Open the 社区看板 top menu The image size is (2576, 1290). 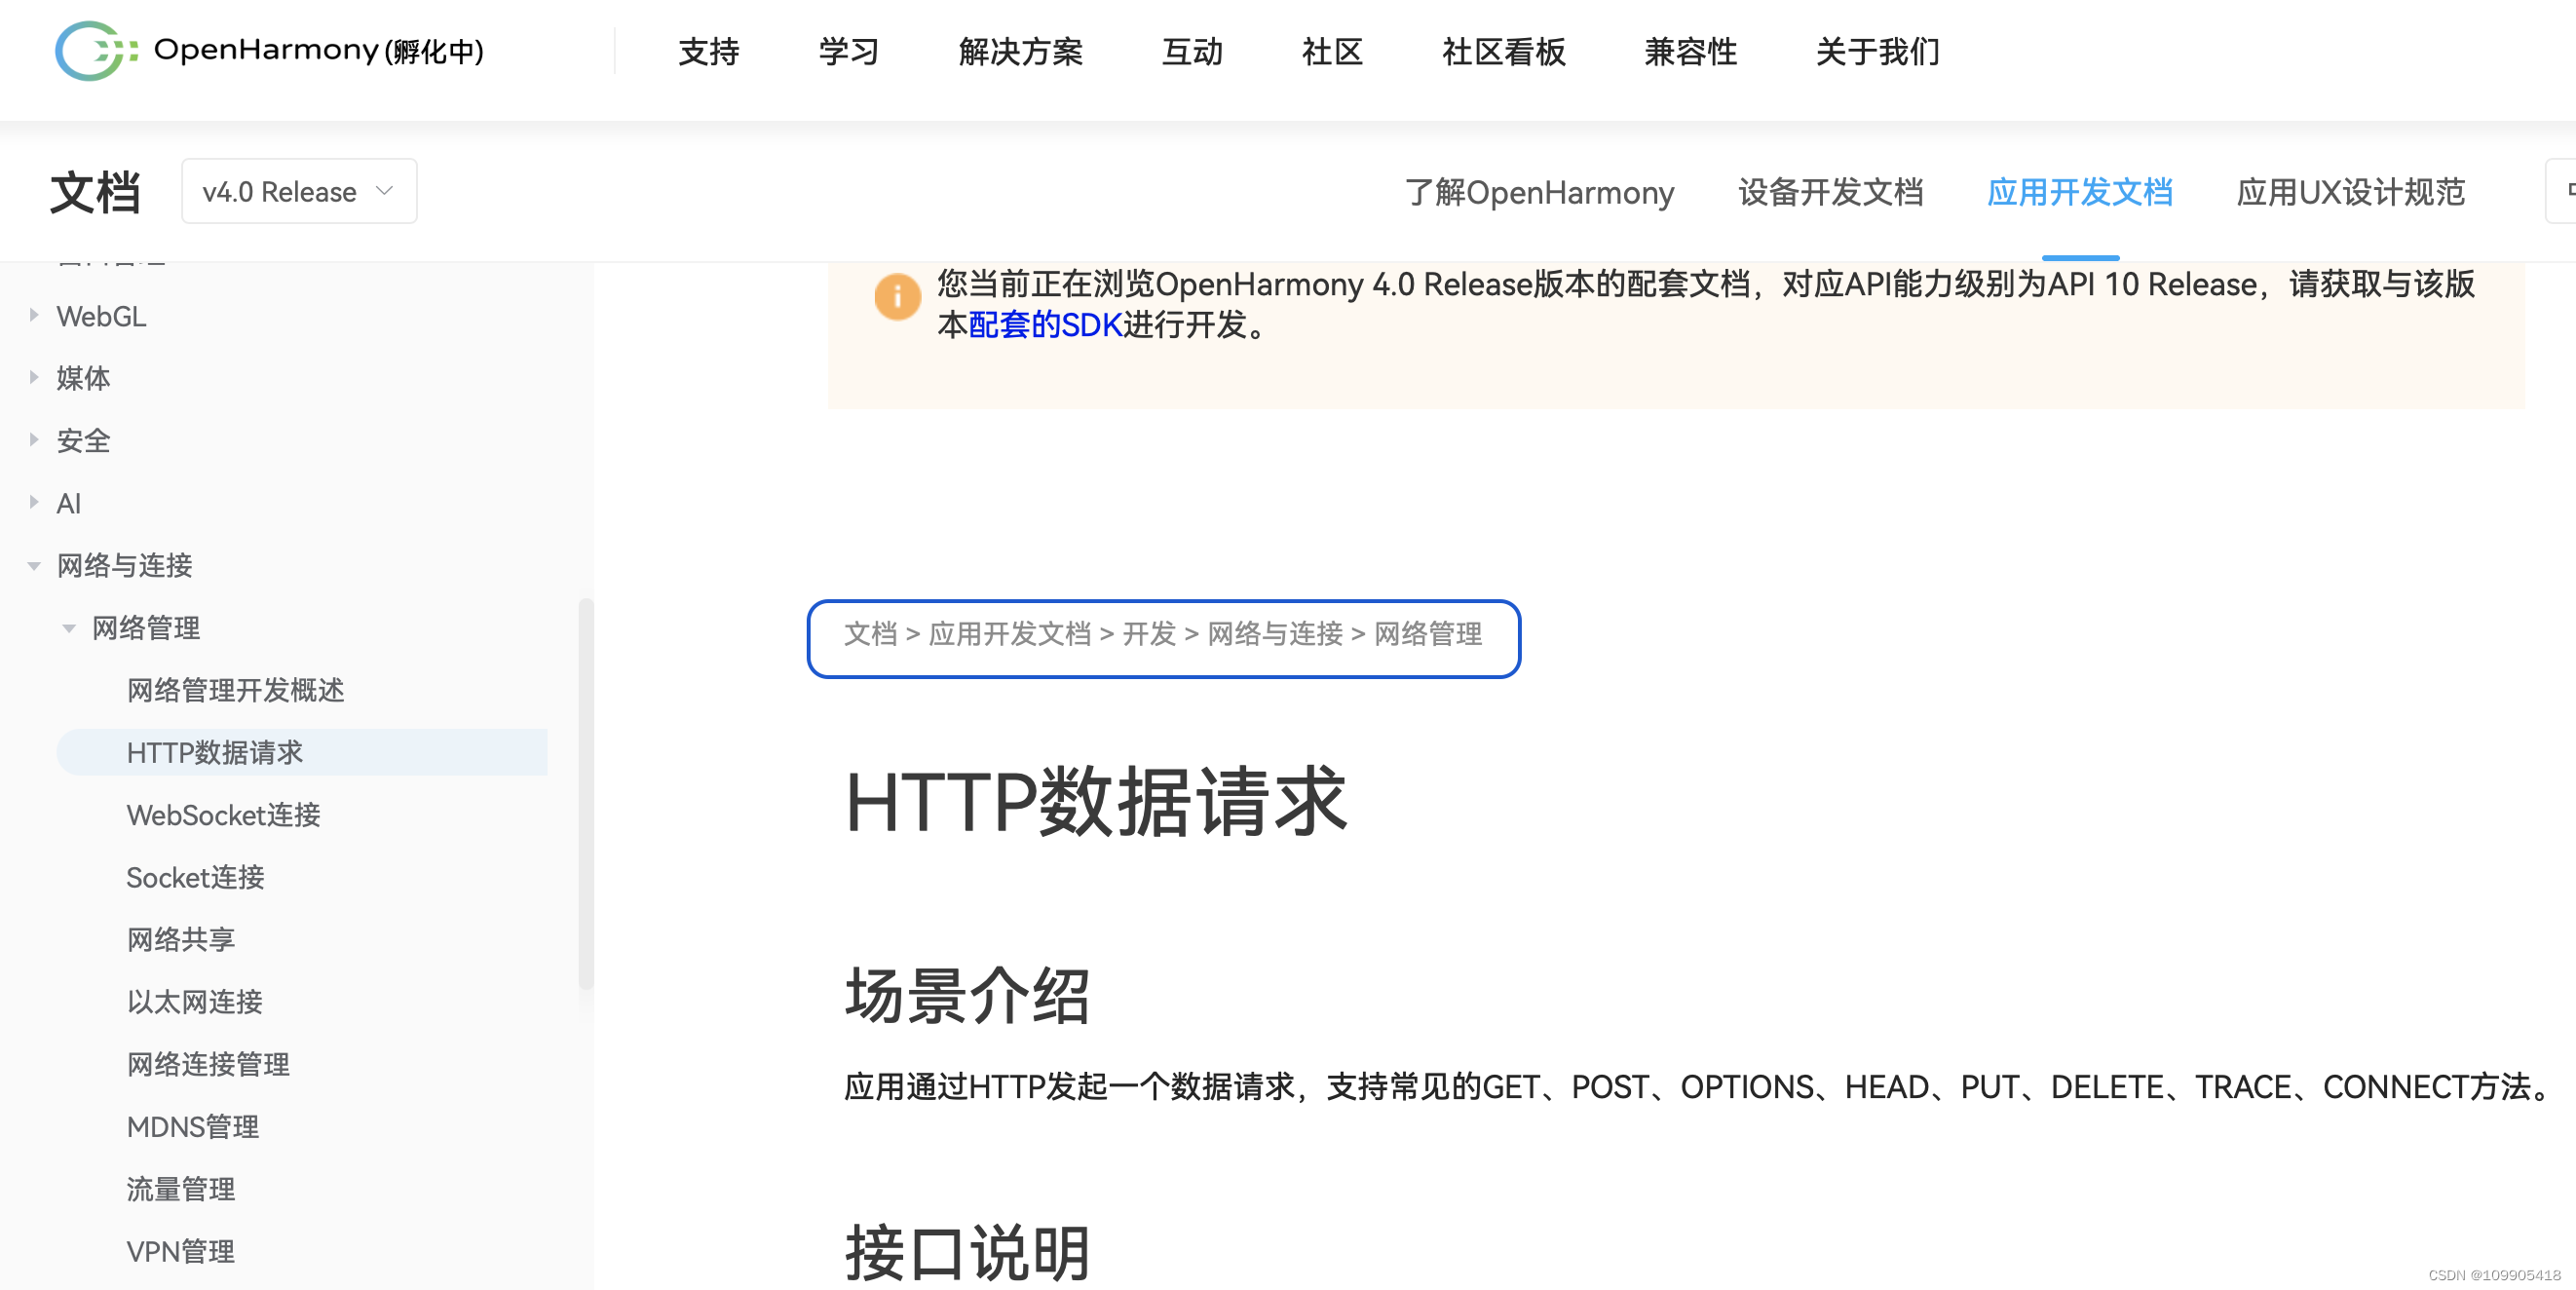(1504, 51)
